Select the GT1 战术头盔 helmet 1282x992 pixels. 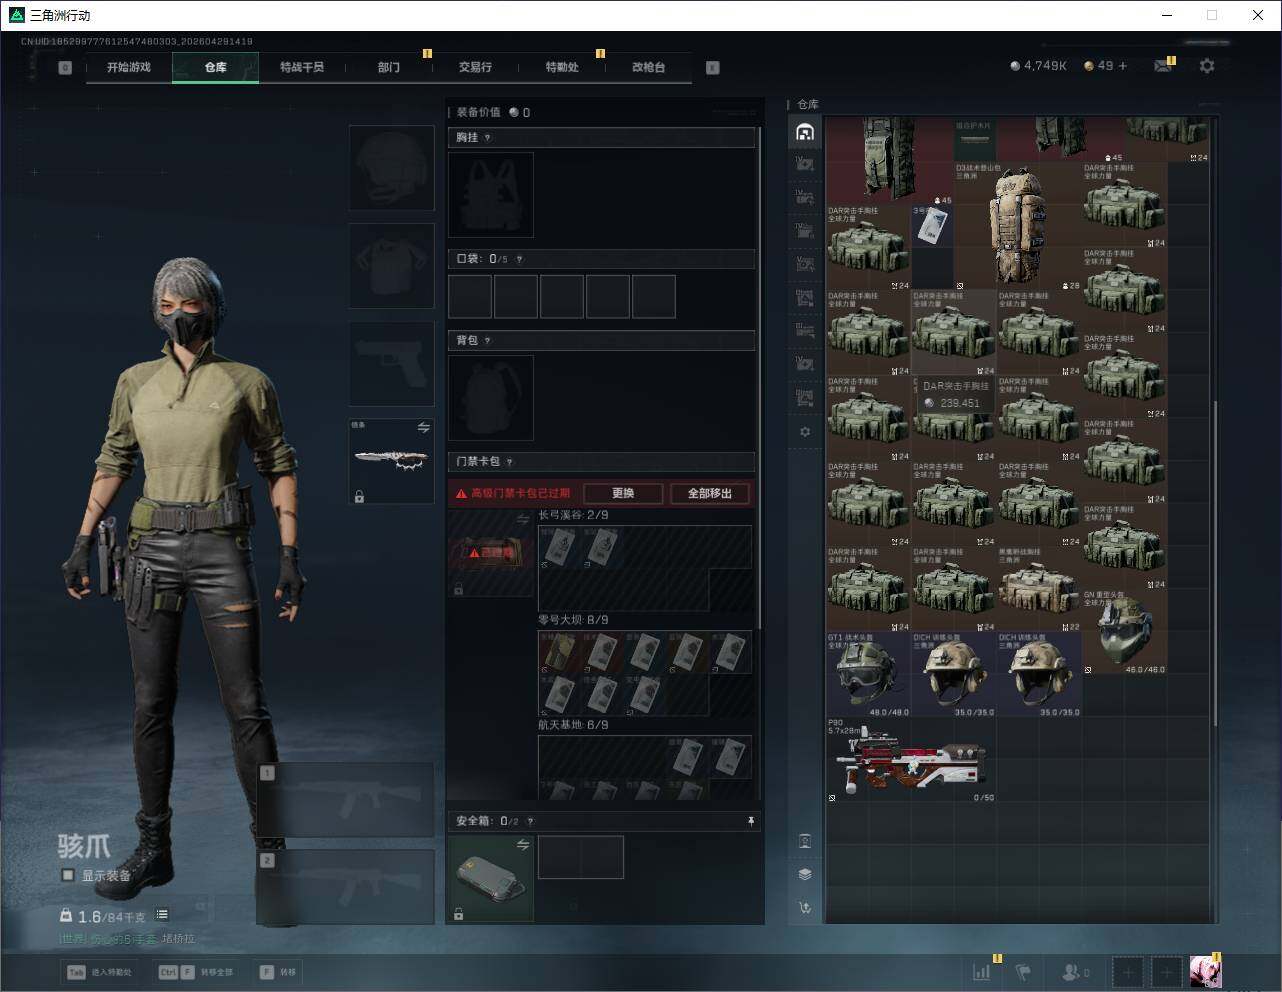point(868,674)
